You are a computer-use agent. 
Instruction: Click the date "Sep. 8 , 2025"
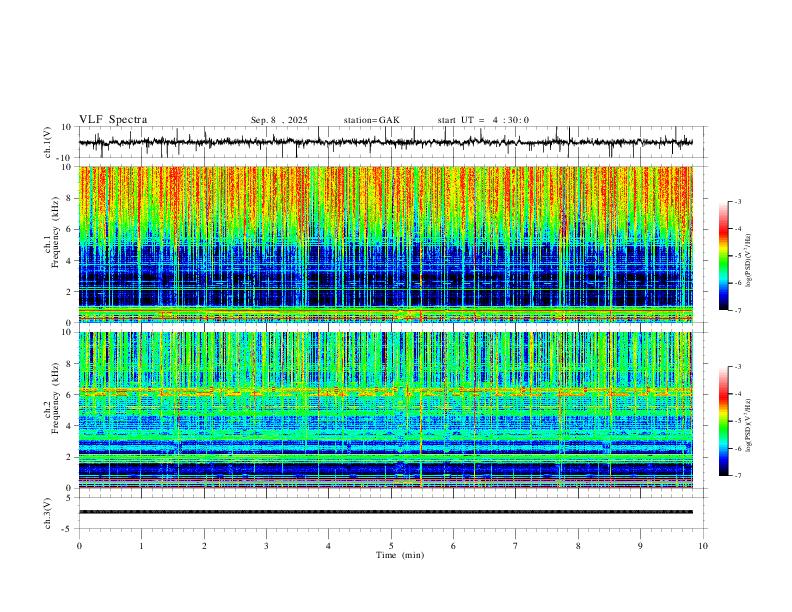[279, 120]
